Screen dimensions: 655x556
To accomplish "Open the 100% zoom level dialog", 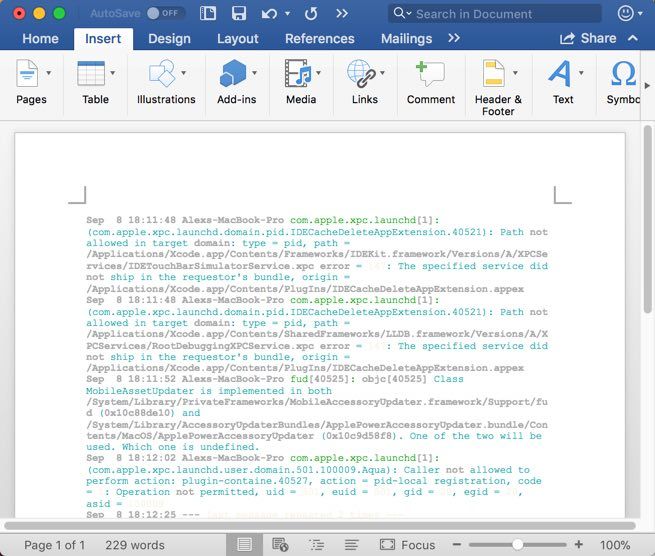I will pos(615,545).
